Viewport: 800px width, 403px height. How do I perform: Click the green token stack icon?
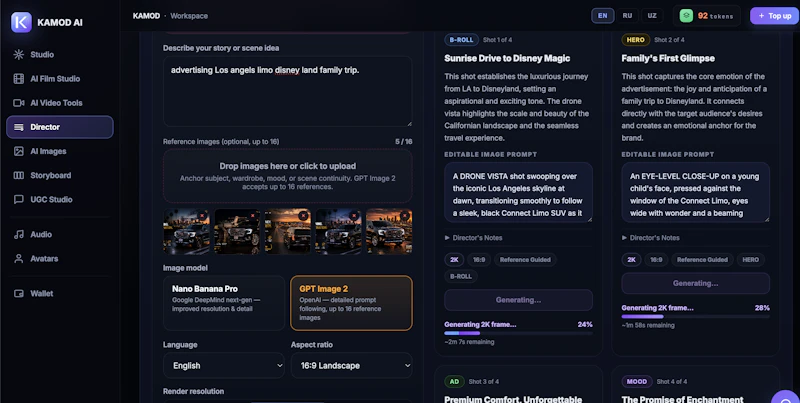(x=686, y=16)
